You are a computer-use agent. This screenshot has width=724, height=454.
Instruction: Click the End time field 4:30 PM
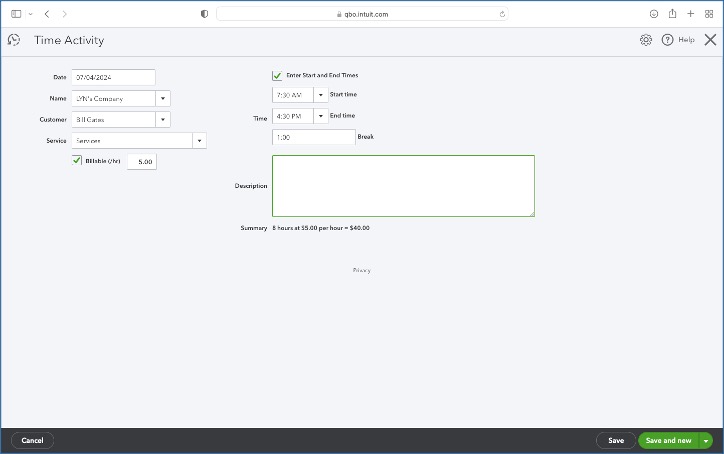pyautogui.click(x=293, y=116)
